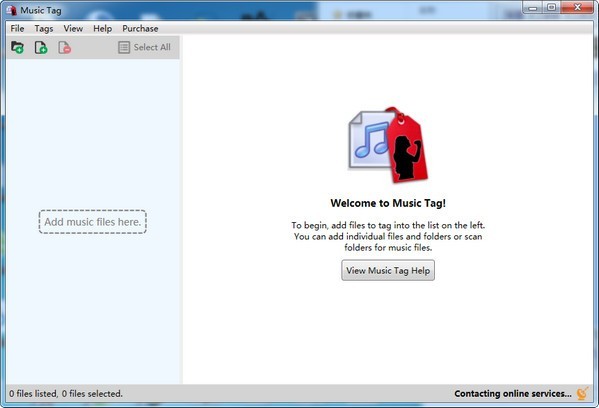Click the remove file toolbar icon
Image resolution: width=599 pixels, height=408 pixels.
tap(65, 47)
